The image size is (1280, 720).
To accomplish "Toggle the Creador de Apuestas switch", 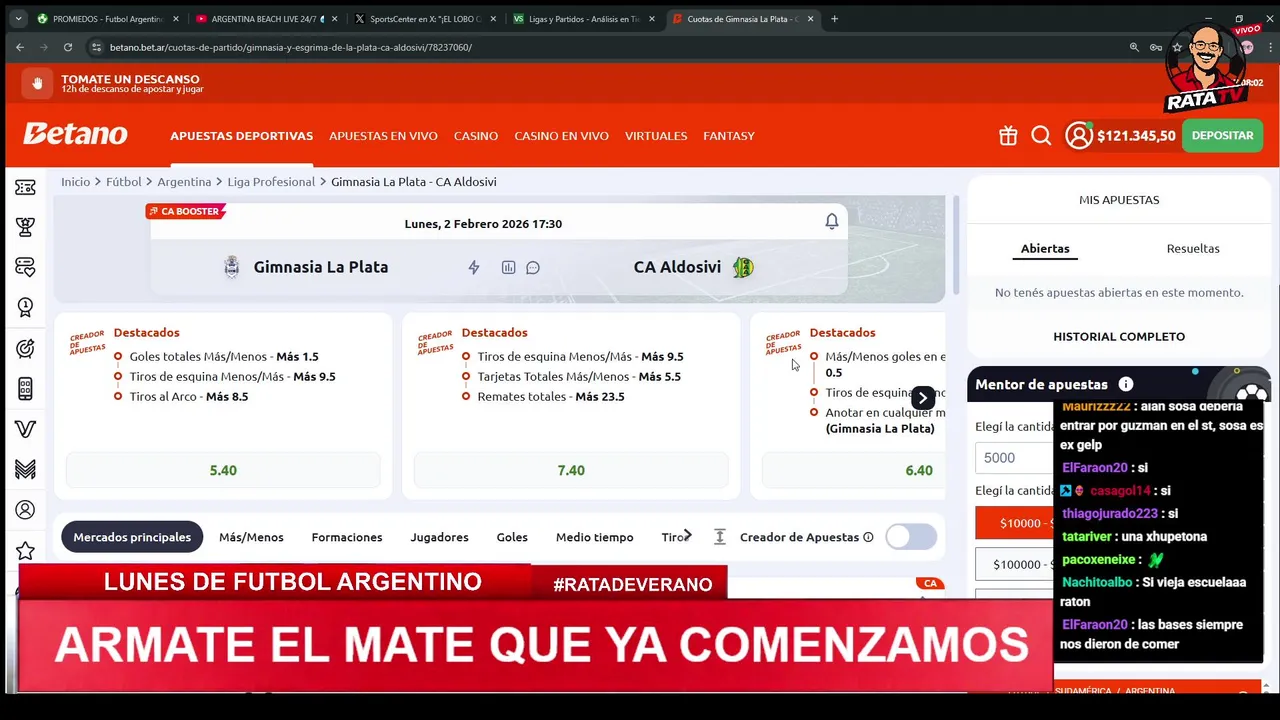I will (911, 537).
